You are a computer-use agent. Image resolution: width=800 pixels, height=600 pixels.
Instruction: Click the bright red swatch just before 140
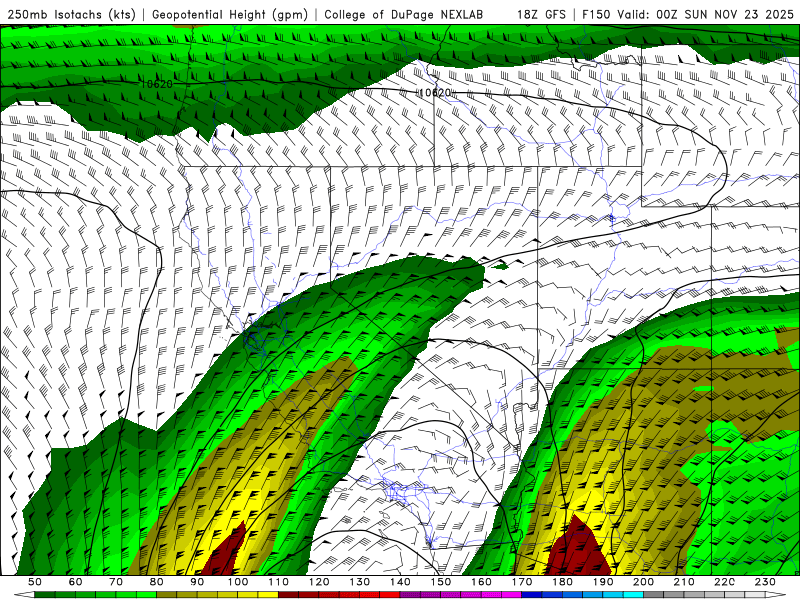click(390, 595)
